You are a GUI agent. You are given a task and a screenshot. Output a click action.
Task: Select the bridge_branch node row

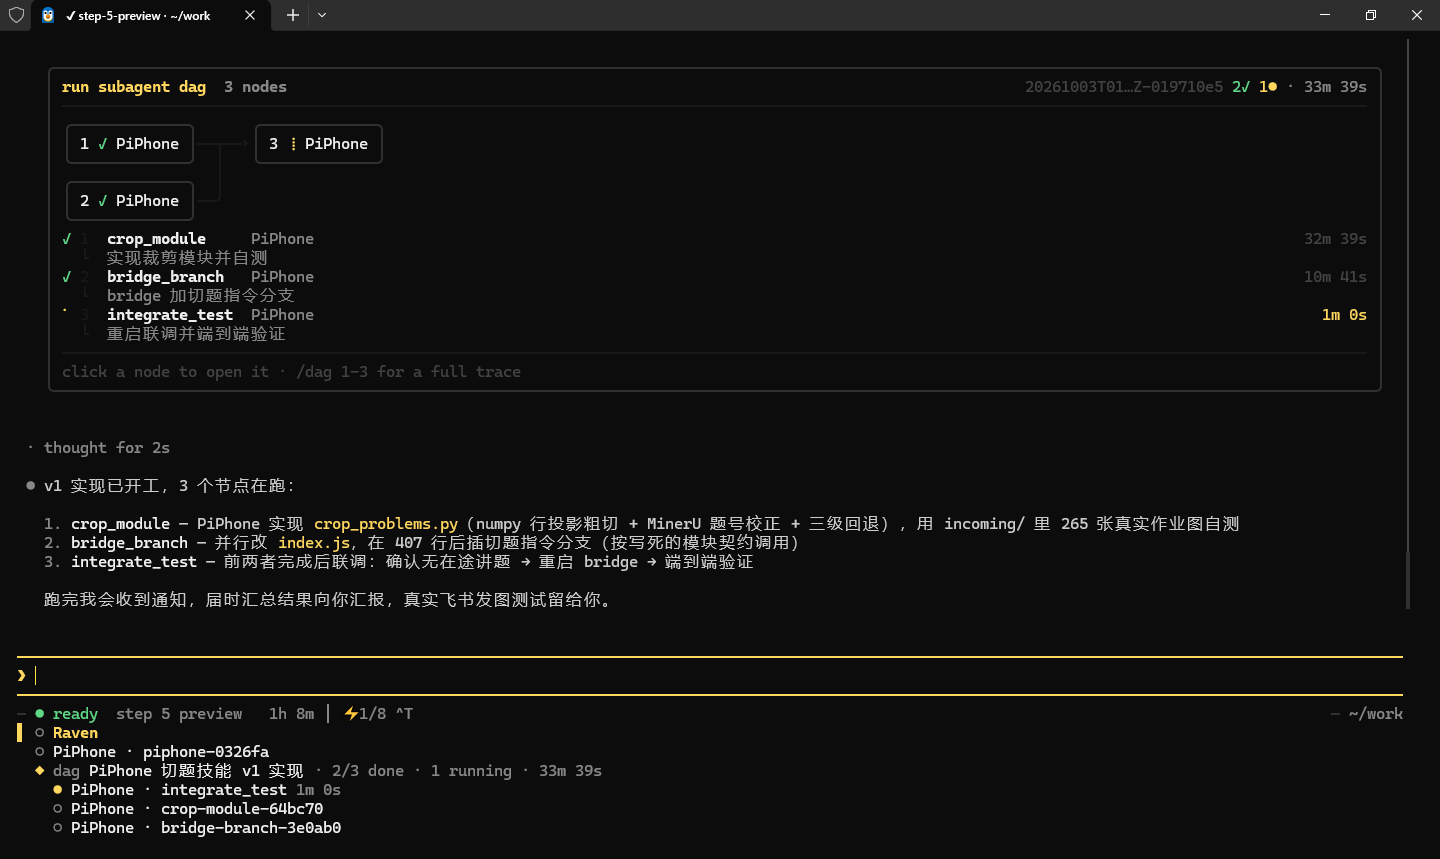[714, 286]
